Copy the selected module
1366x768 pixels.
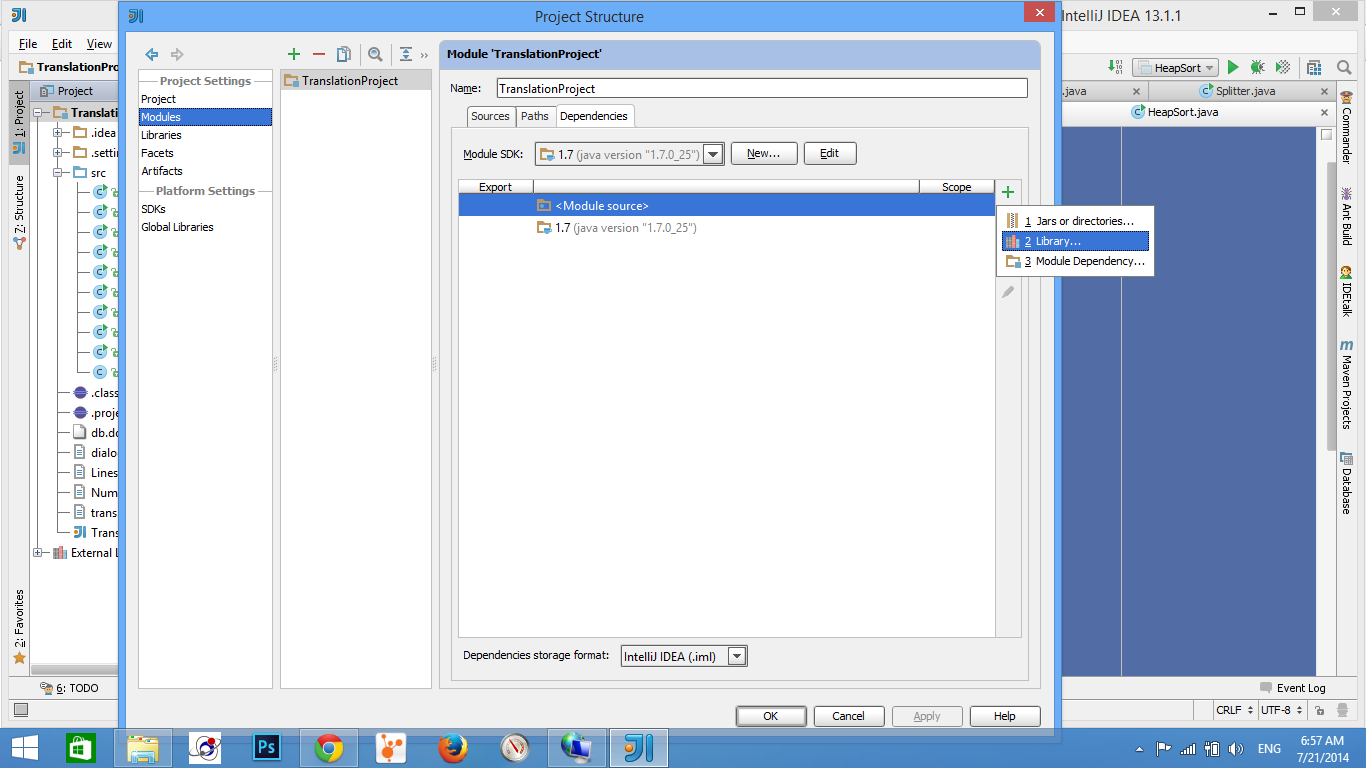[x=344, y=54]
